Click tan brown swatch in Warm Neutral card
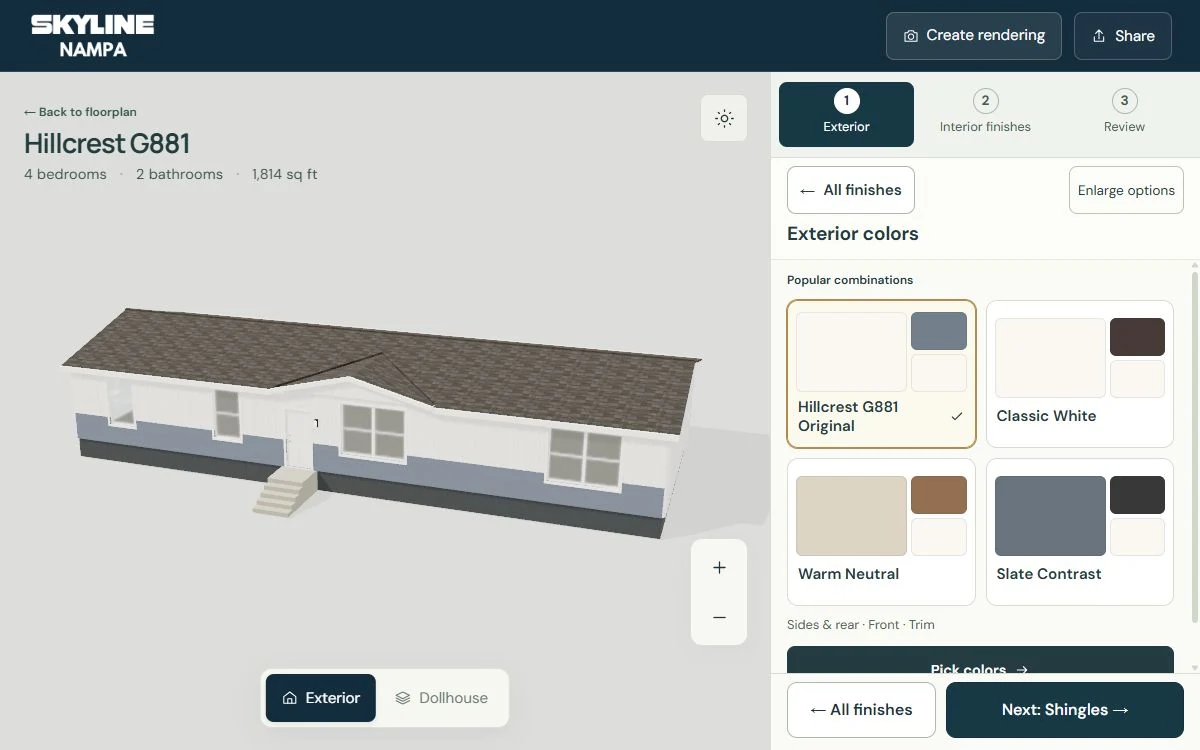The image size is (1200, 750). click(939, 495)
